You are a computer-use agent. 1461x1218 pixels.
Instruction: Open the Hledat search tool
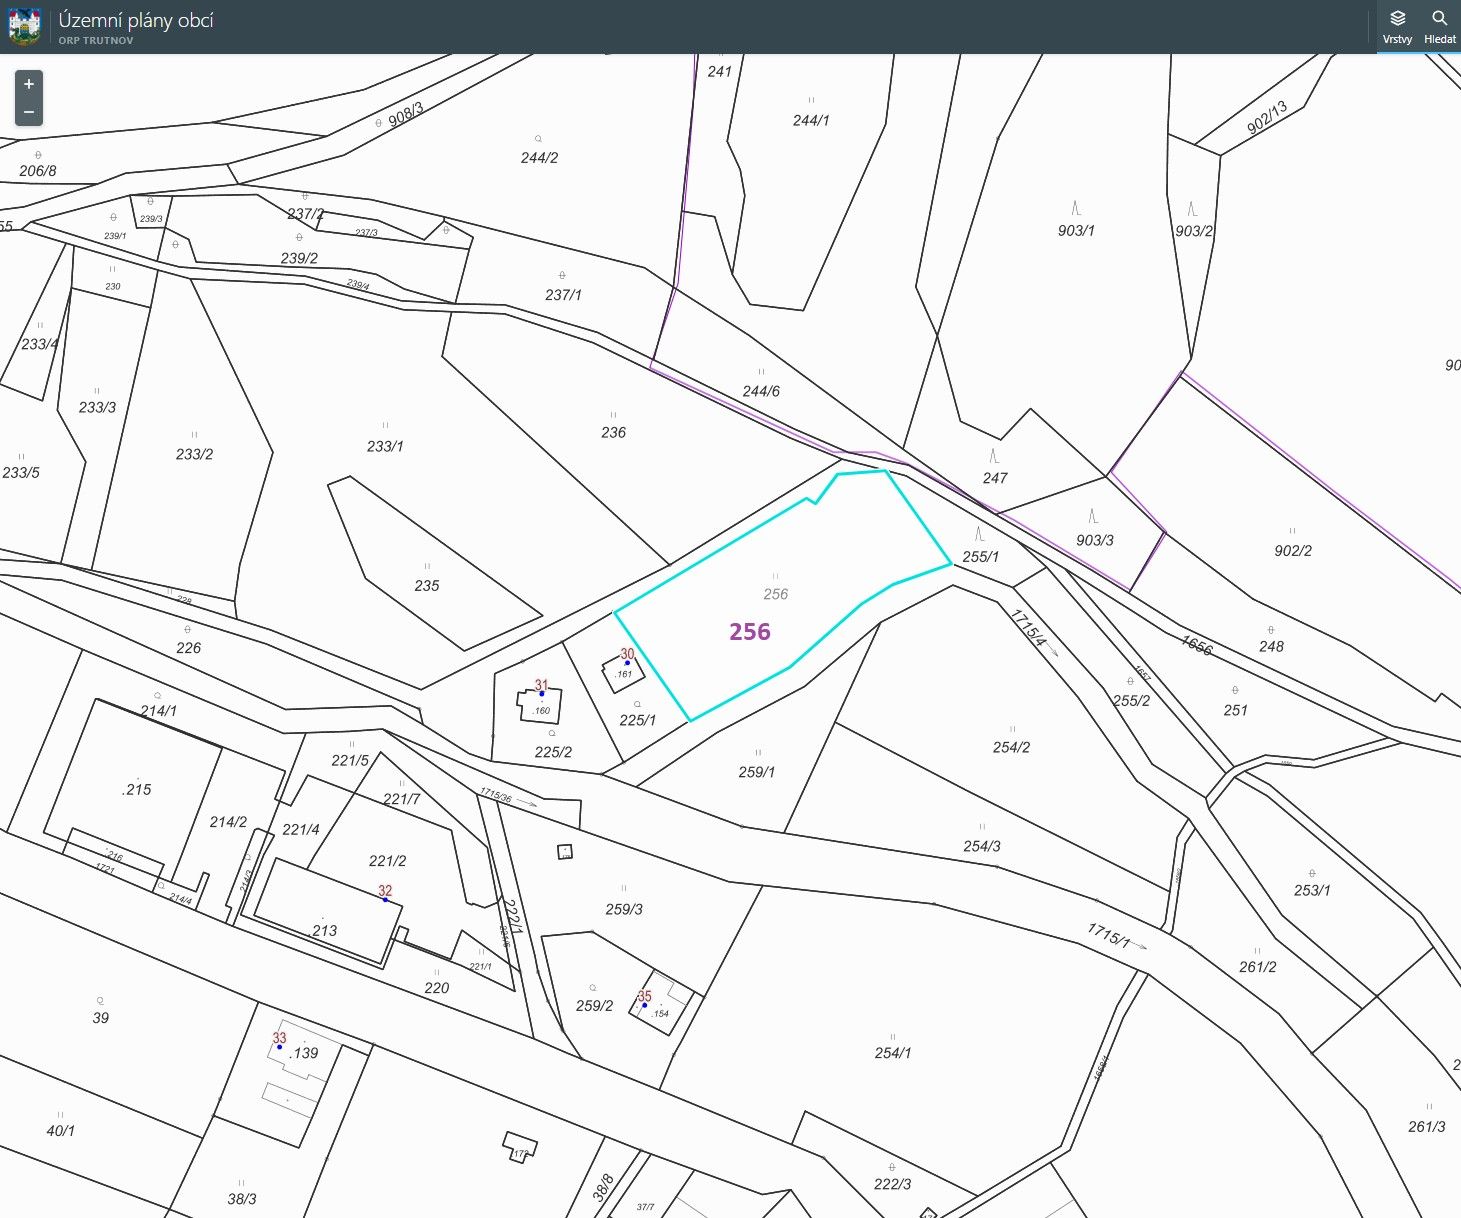point(1439,27)
